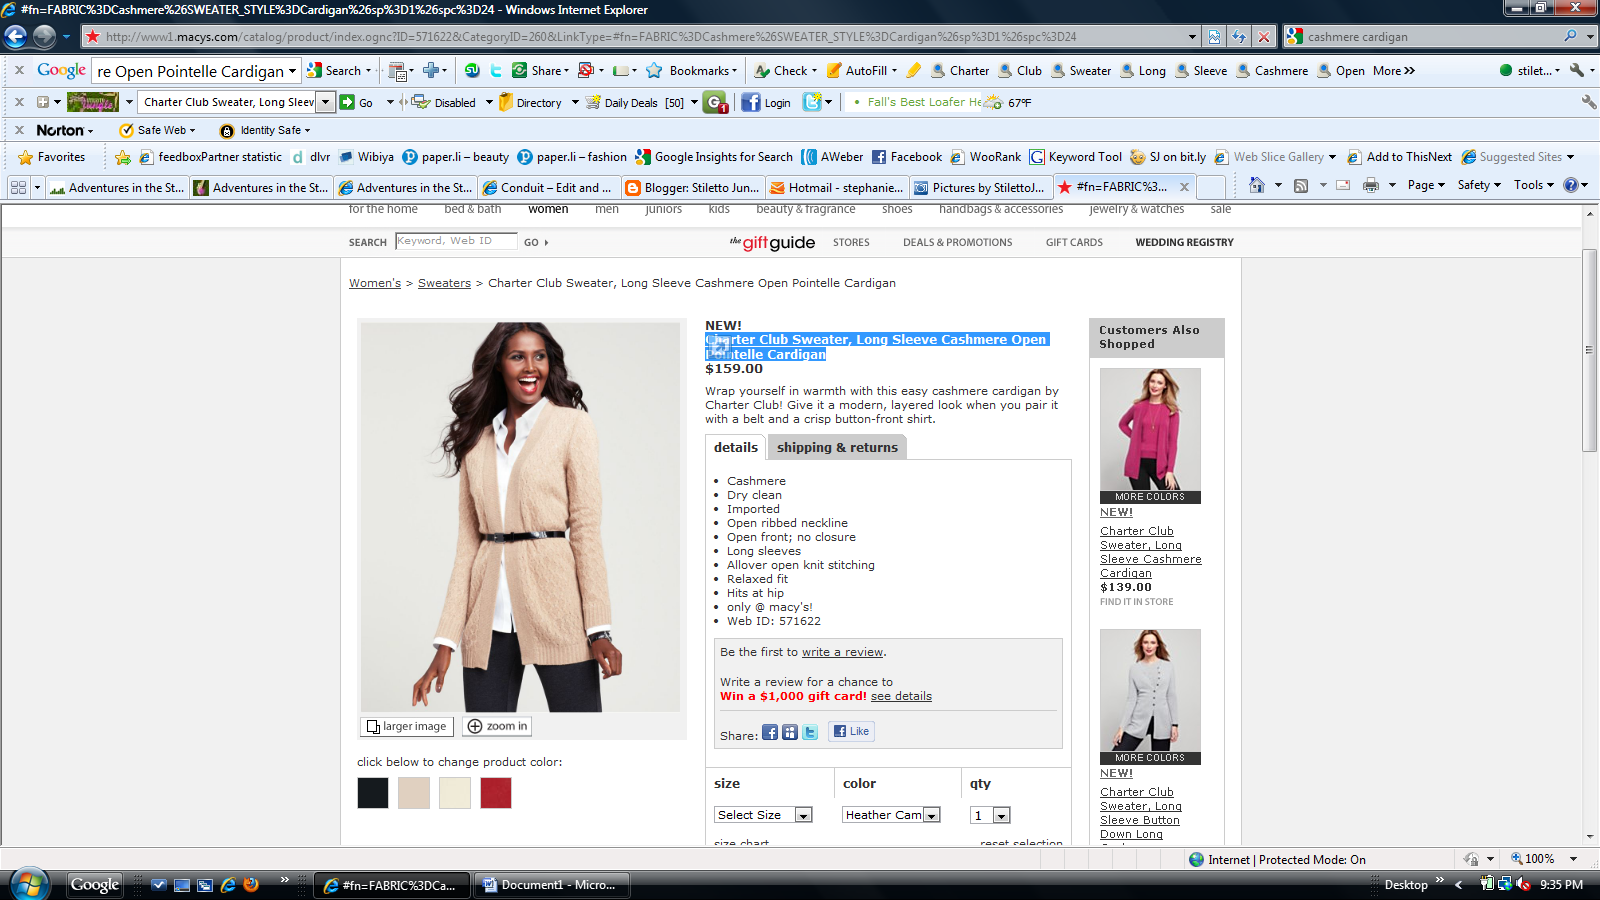This screenshot has width=1600, height=900.
Task: Click the RSS feeds icon
Action: (1301, 185)
